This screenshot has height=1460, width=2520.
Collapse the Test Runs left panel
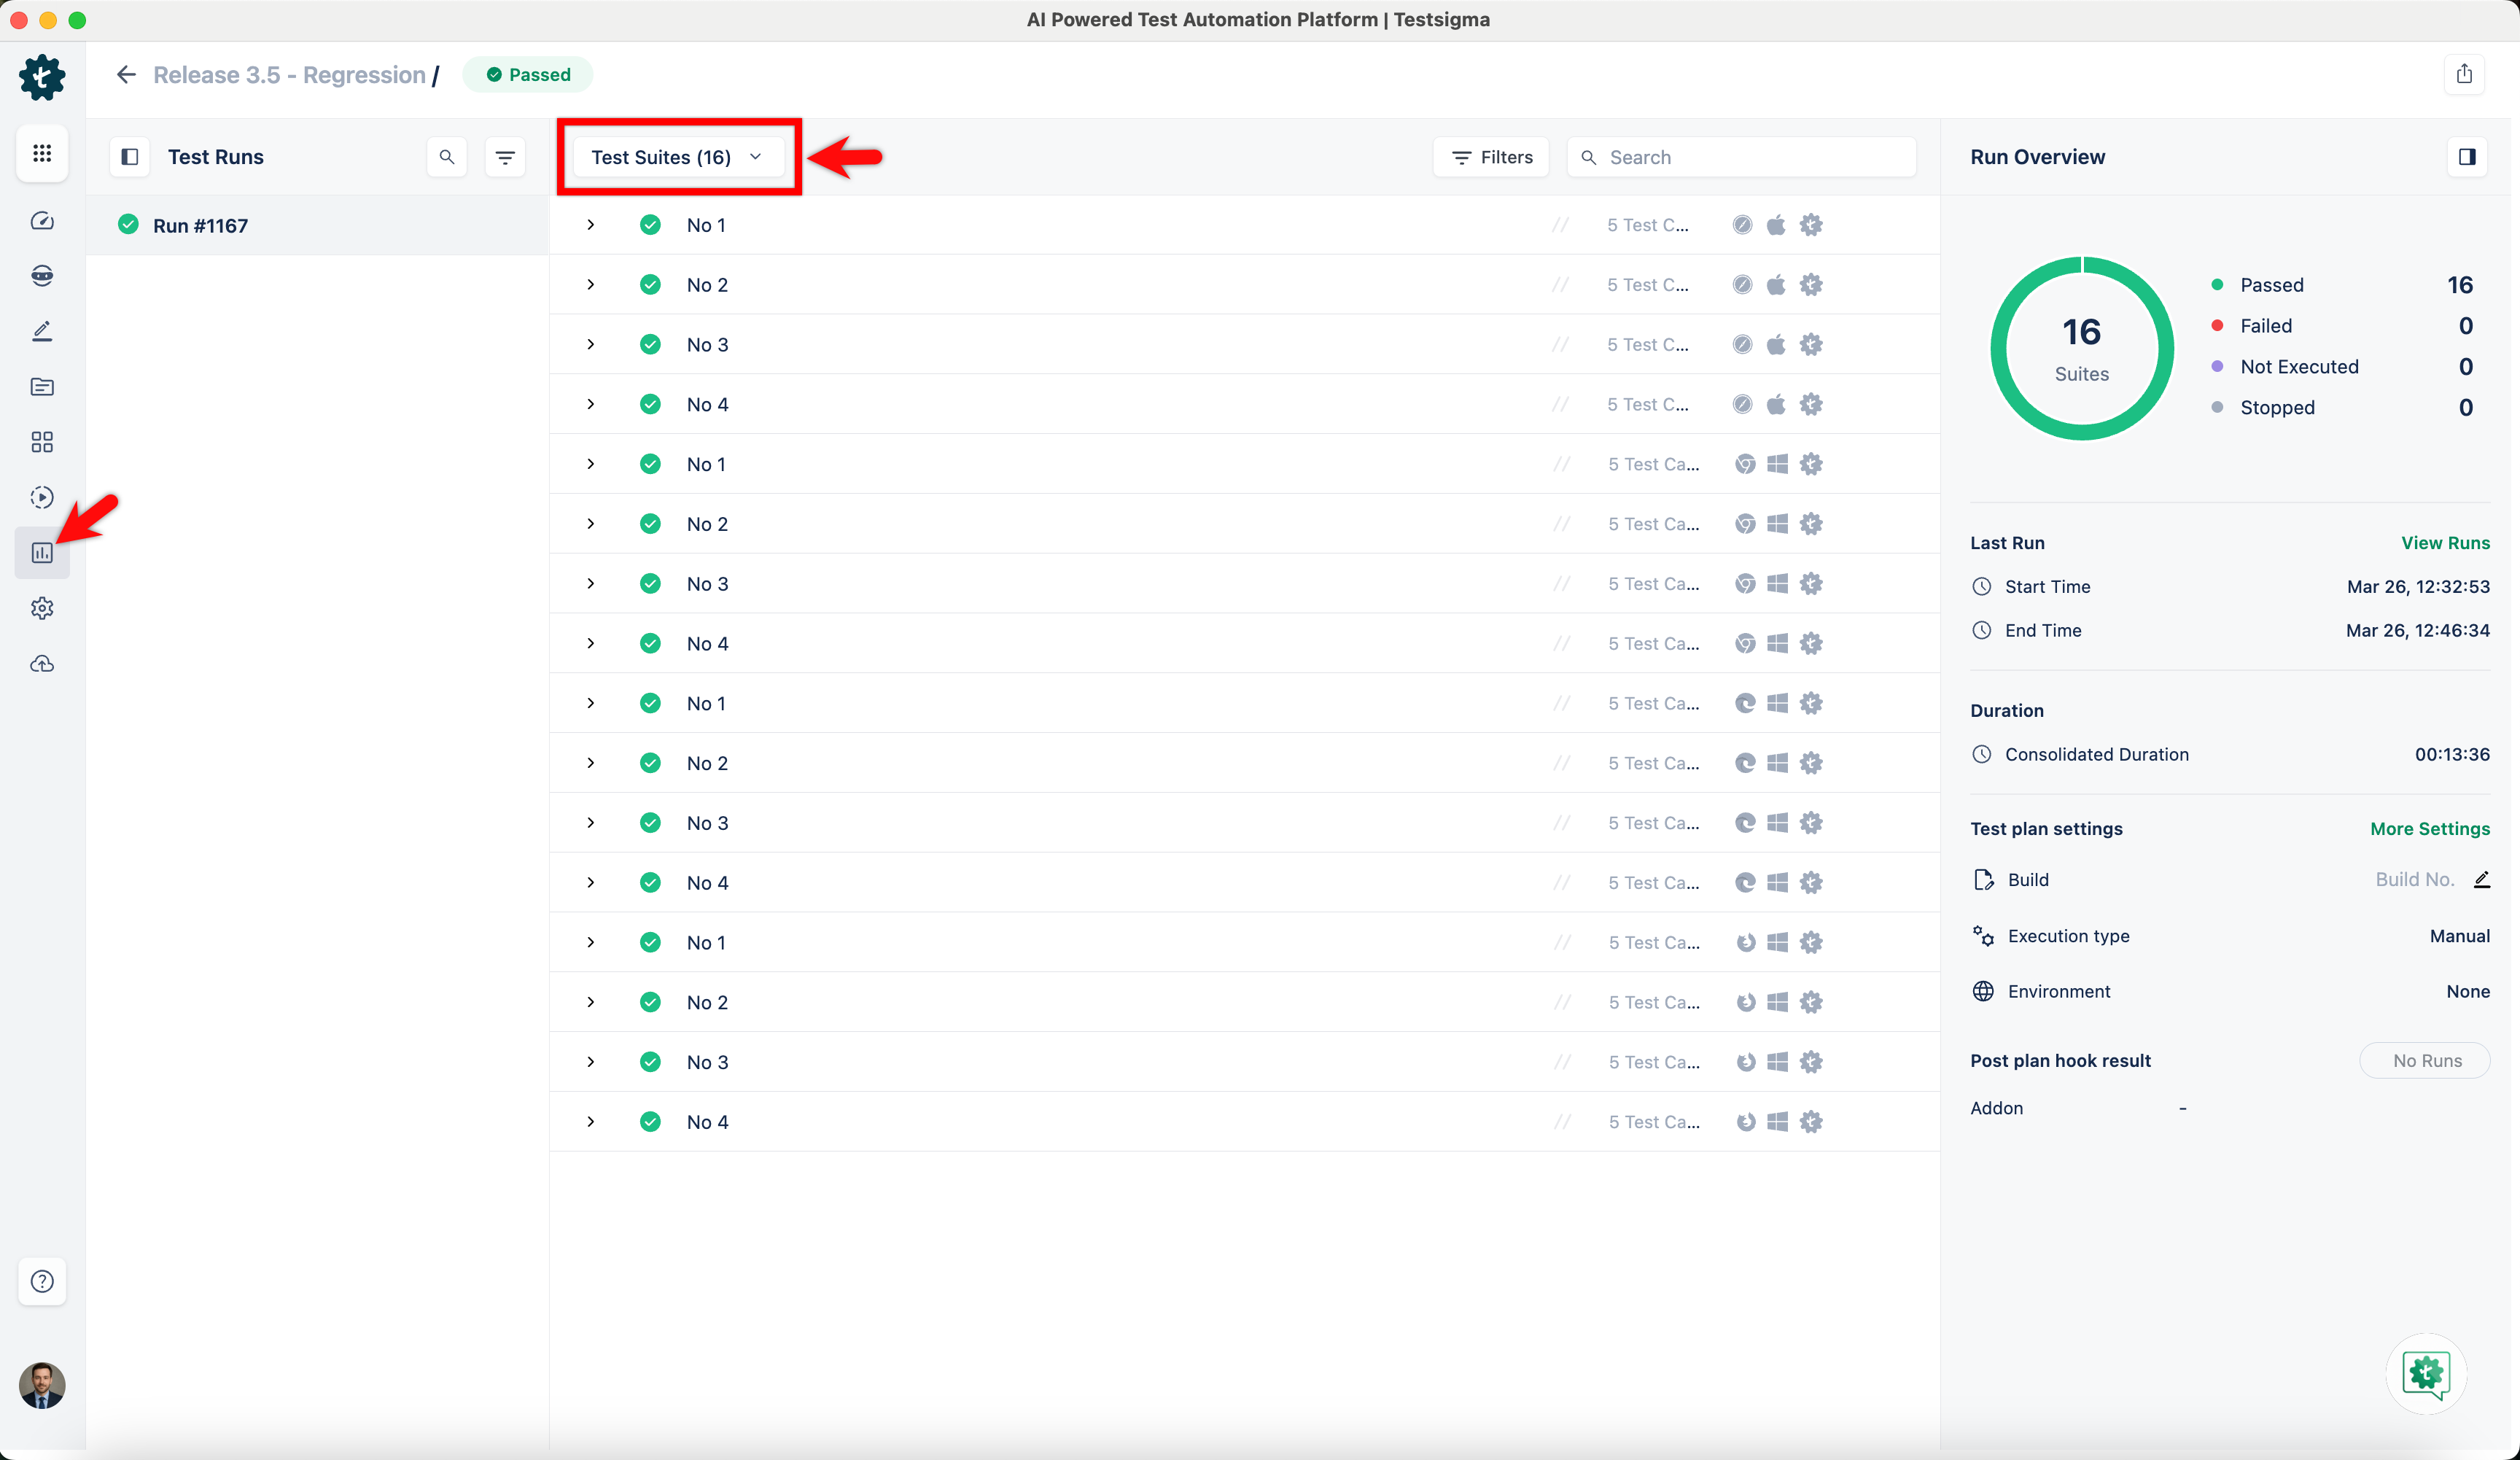pos(130,157)
